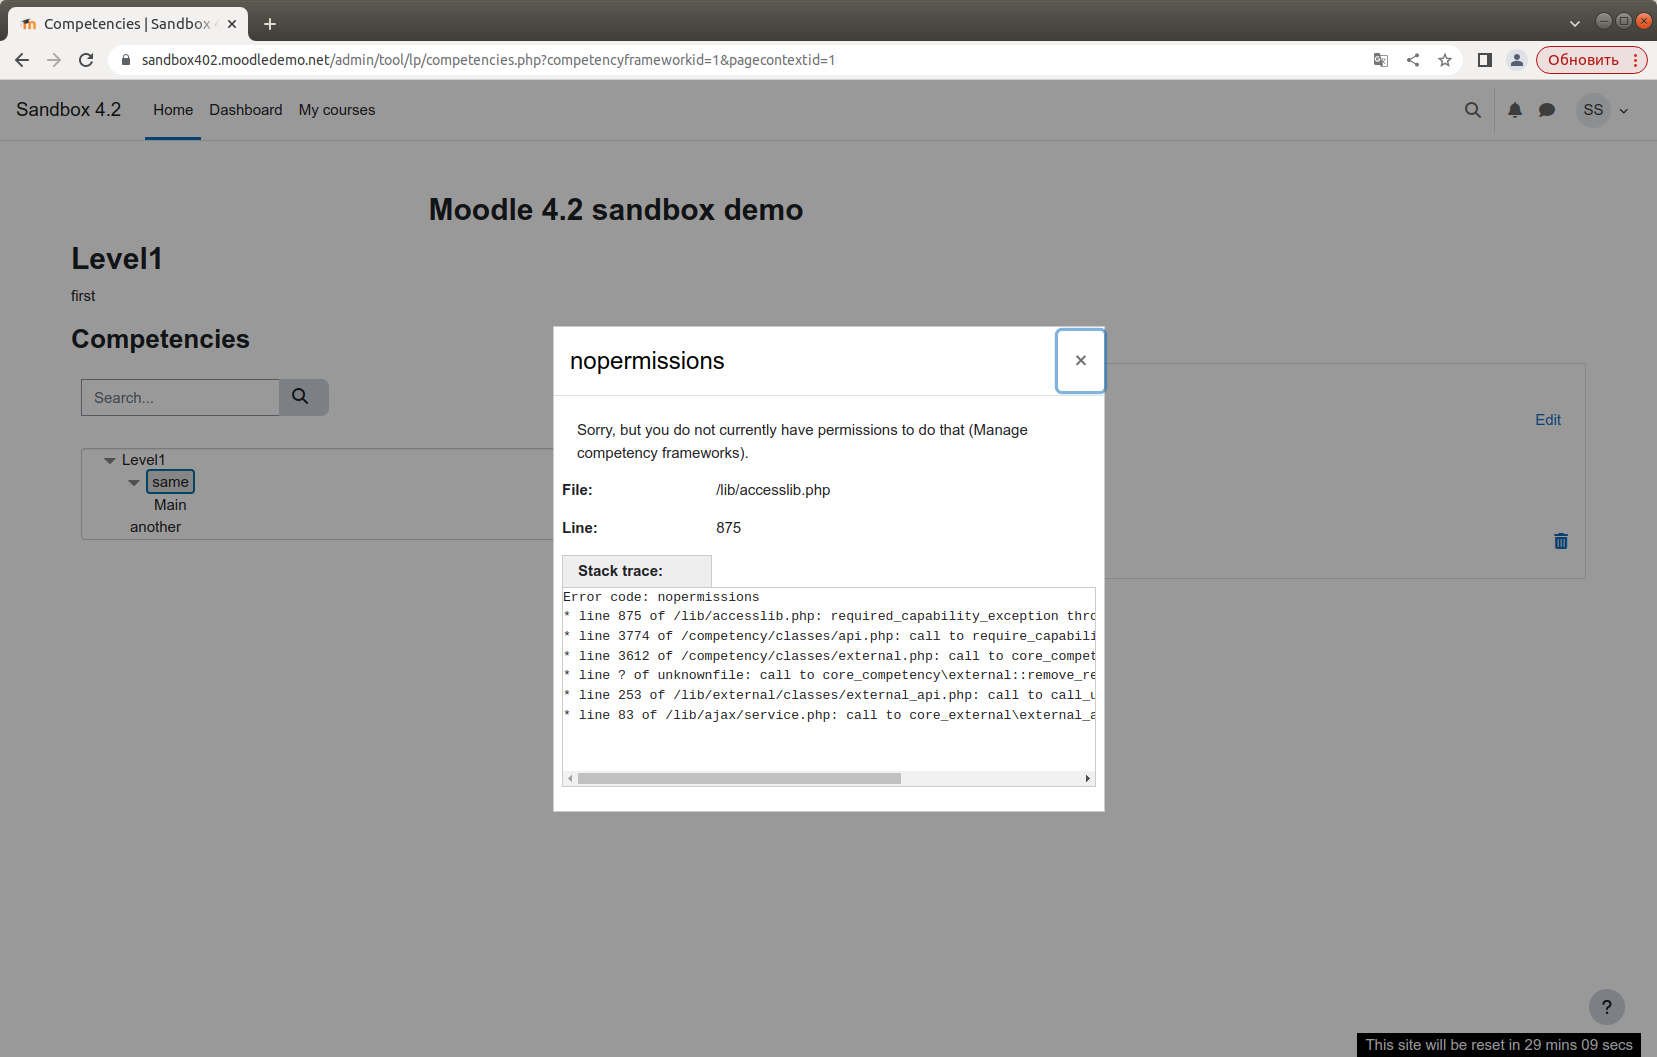The width and height of the screenshot is (1657, 1057).
Task: Select Level1 in competency tree
Action: [143, 460]
